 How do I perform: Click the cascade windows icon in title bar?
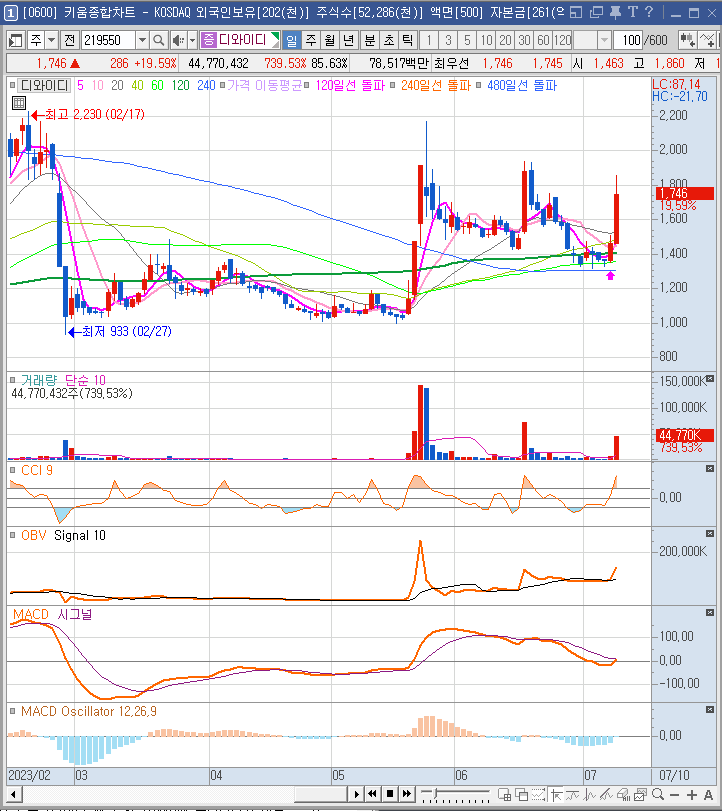[x=596, y=12]
